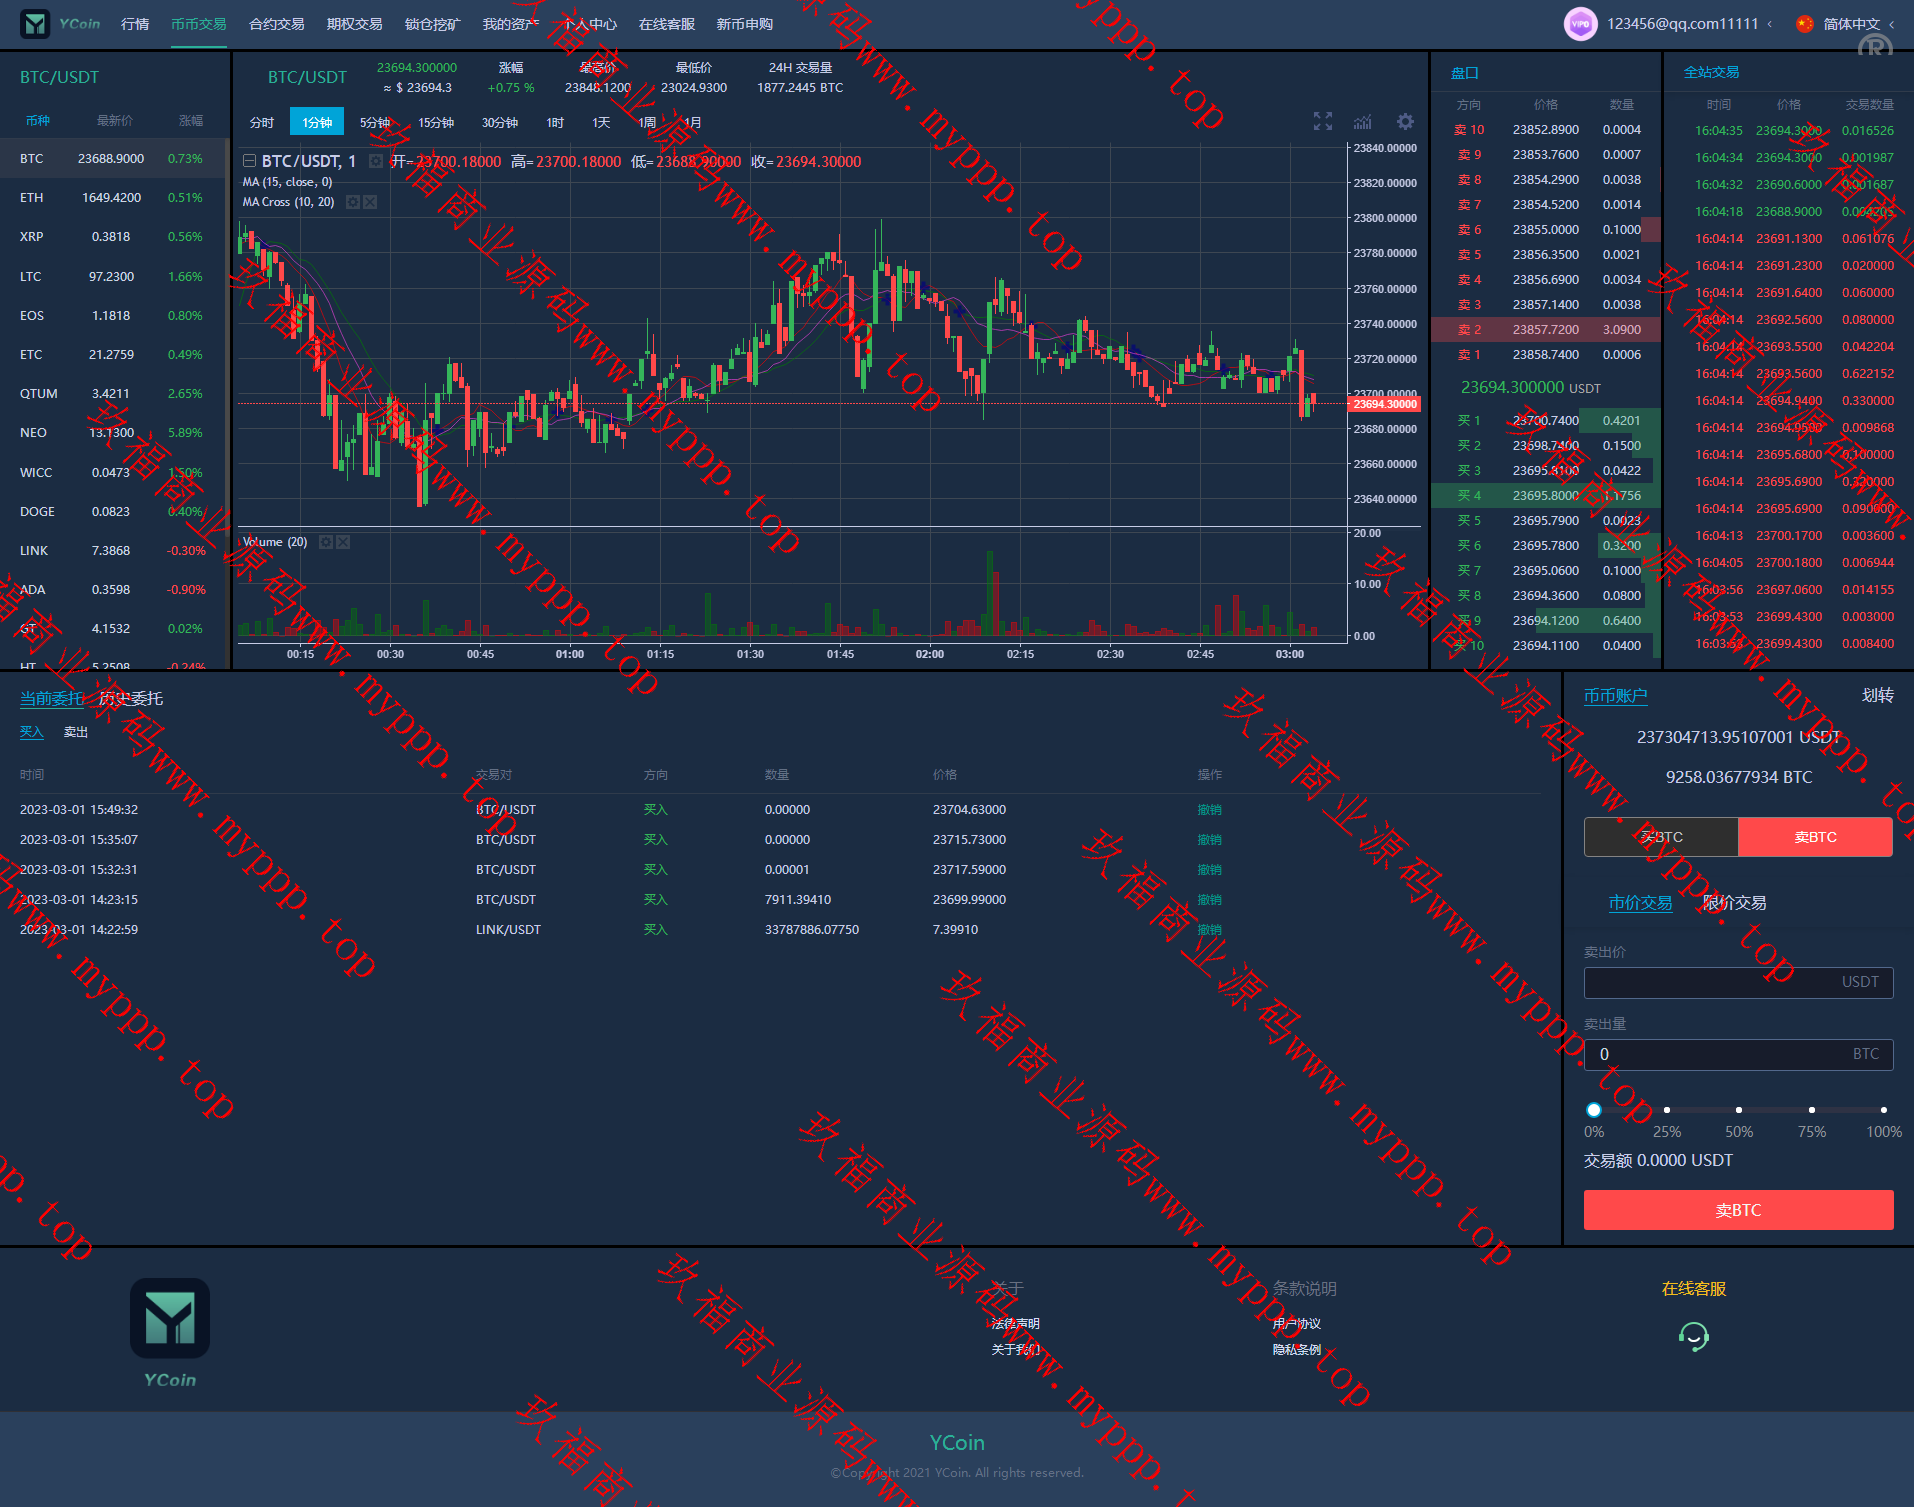
Task: Switch to the buy BTC toggle
Action: tap(1661, 837)
